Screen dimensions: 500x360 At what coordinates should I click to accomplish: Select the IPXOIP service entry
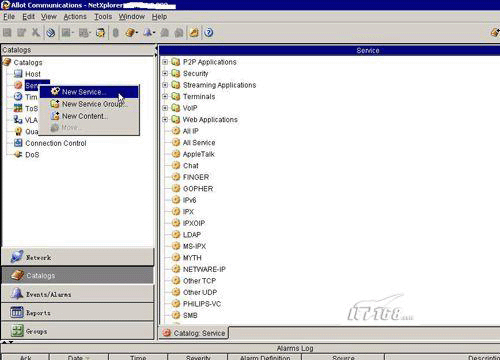194,223
